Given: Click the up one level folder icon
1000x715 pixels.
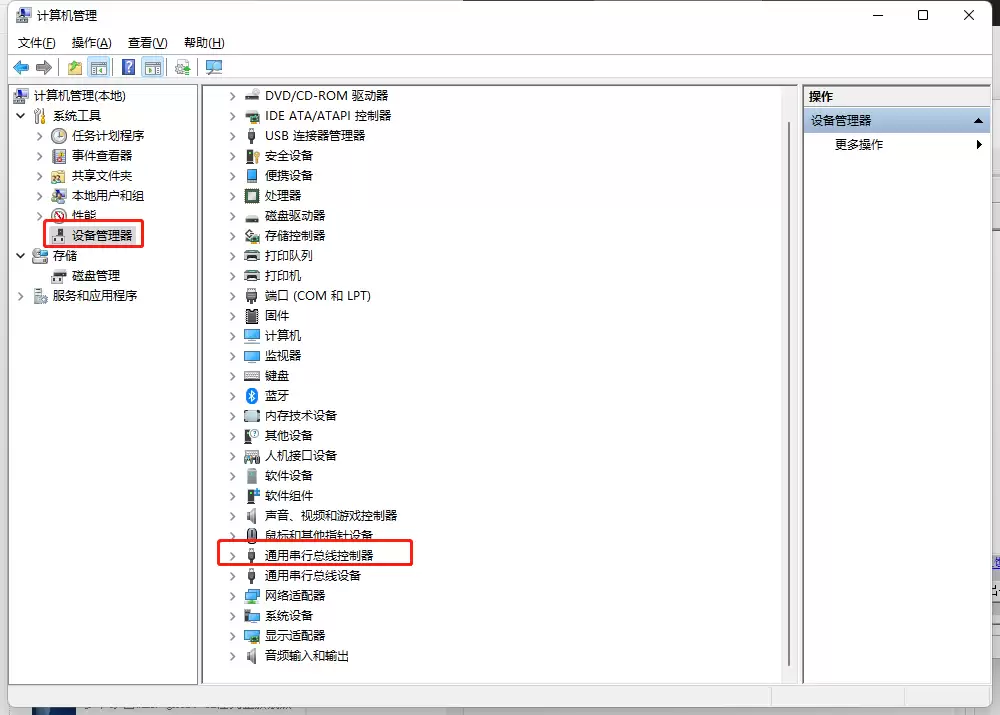Looking at the screenshot, I should (x=75, y=67).
